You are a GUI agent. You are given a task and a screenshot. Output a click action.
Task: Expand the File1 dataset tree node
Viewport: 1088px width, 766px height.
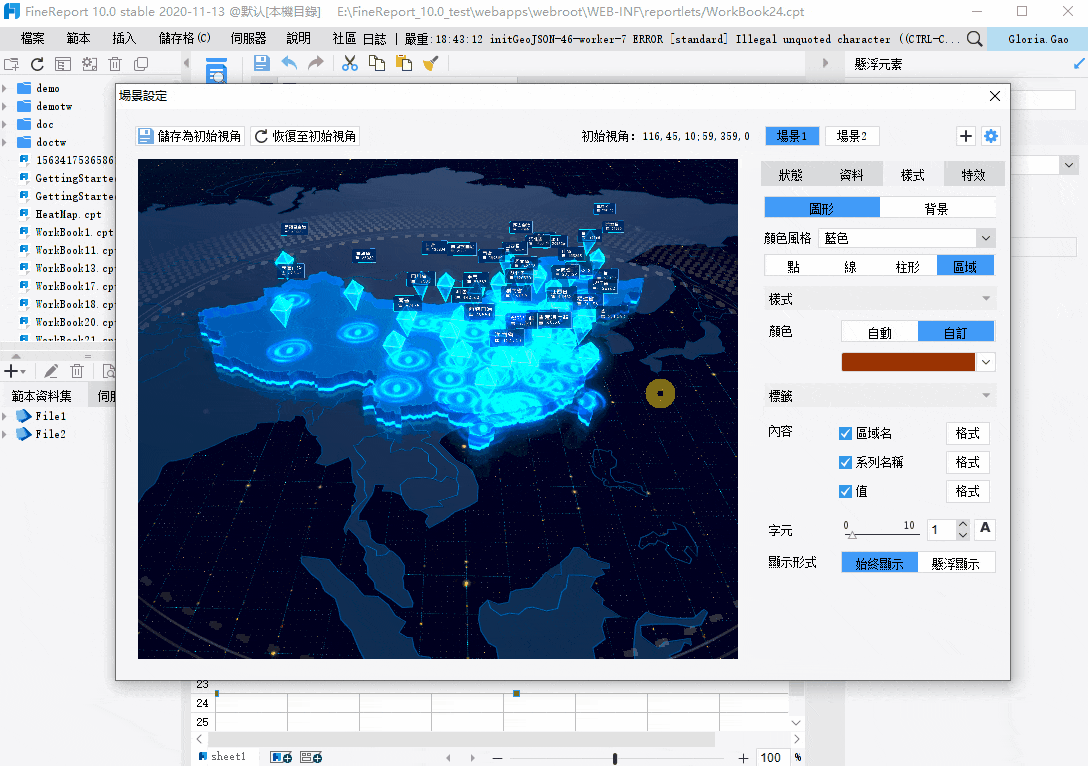coord(6,416)
